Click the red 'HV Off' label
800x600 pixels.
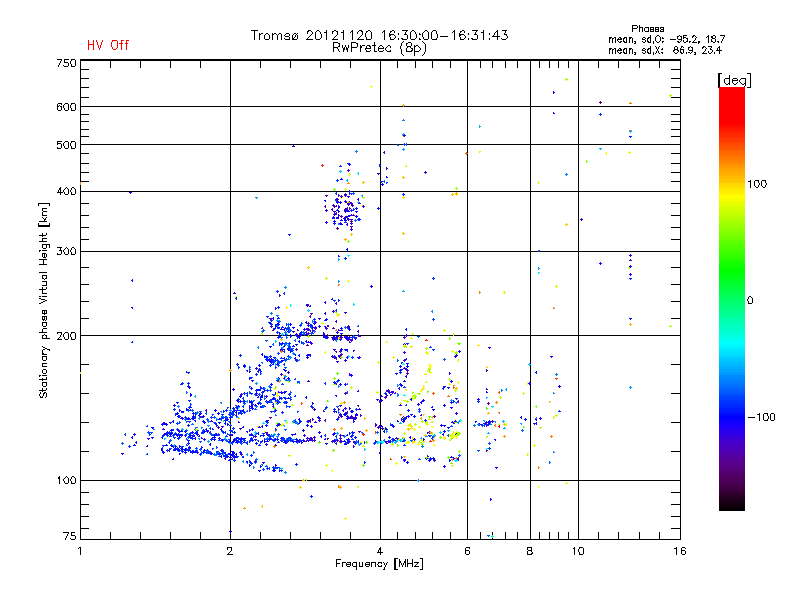point(108,45)
